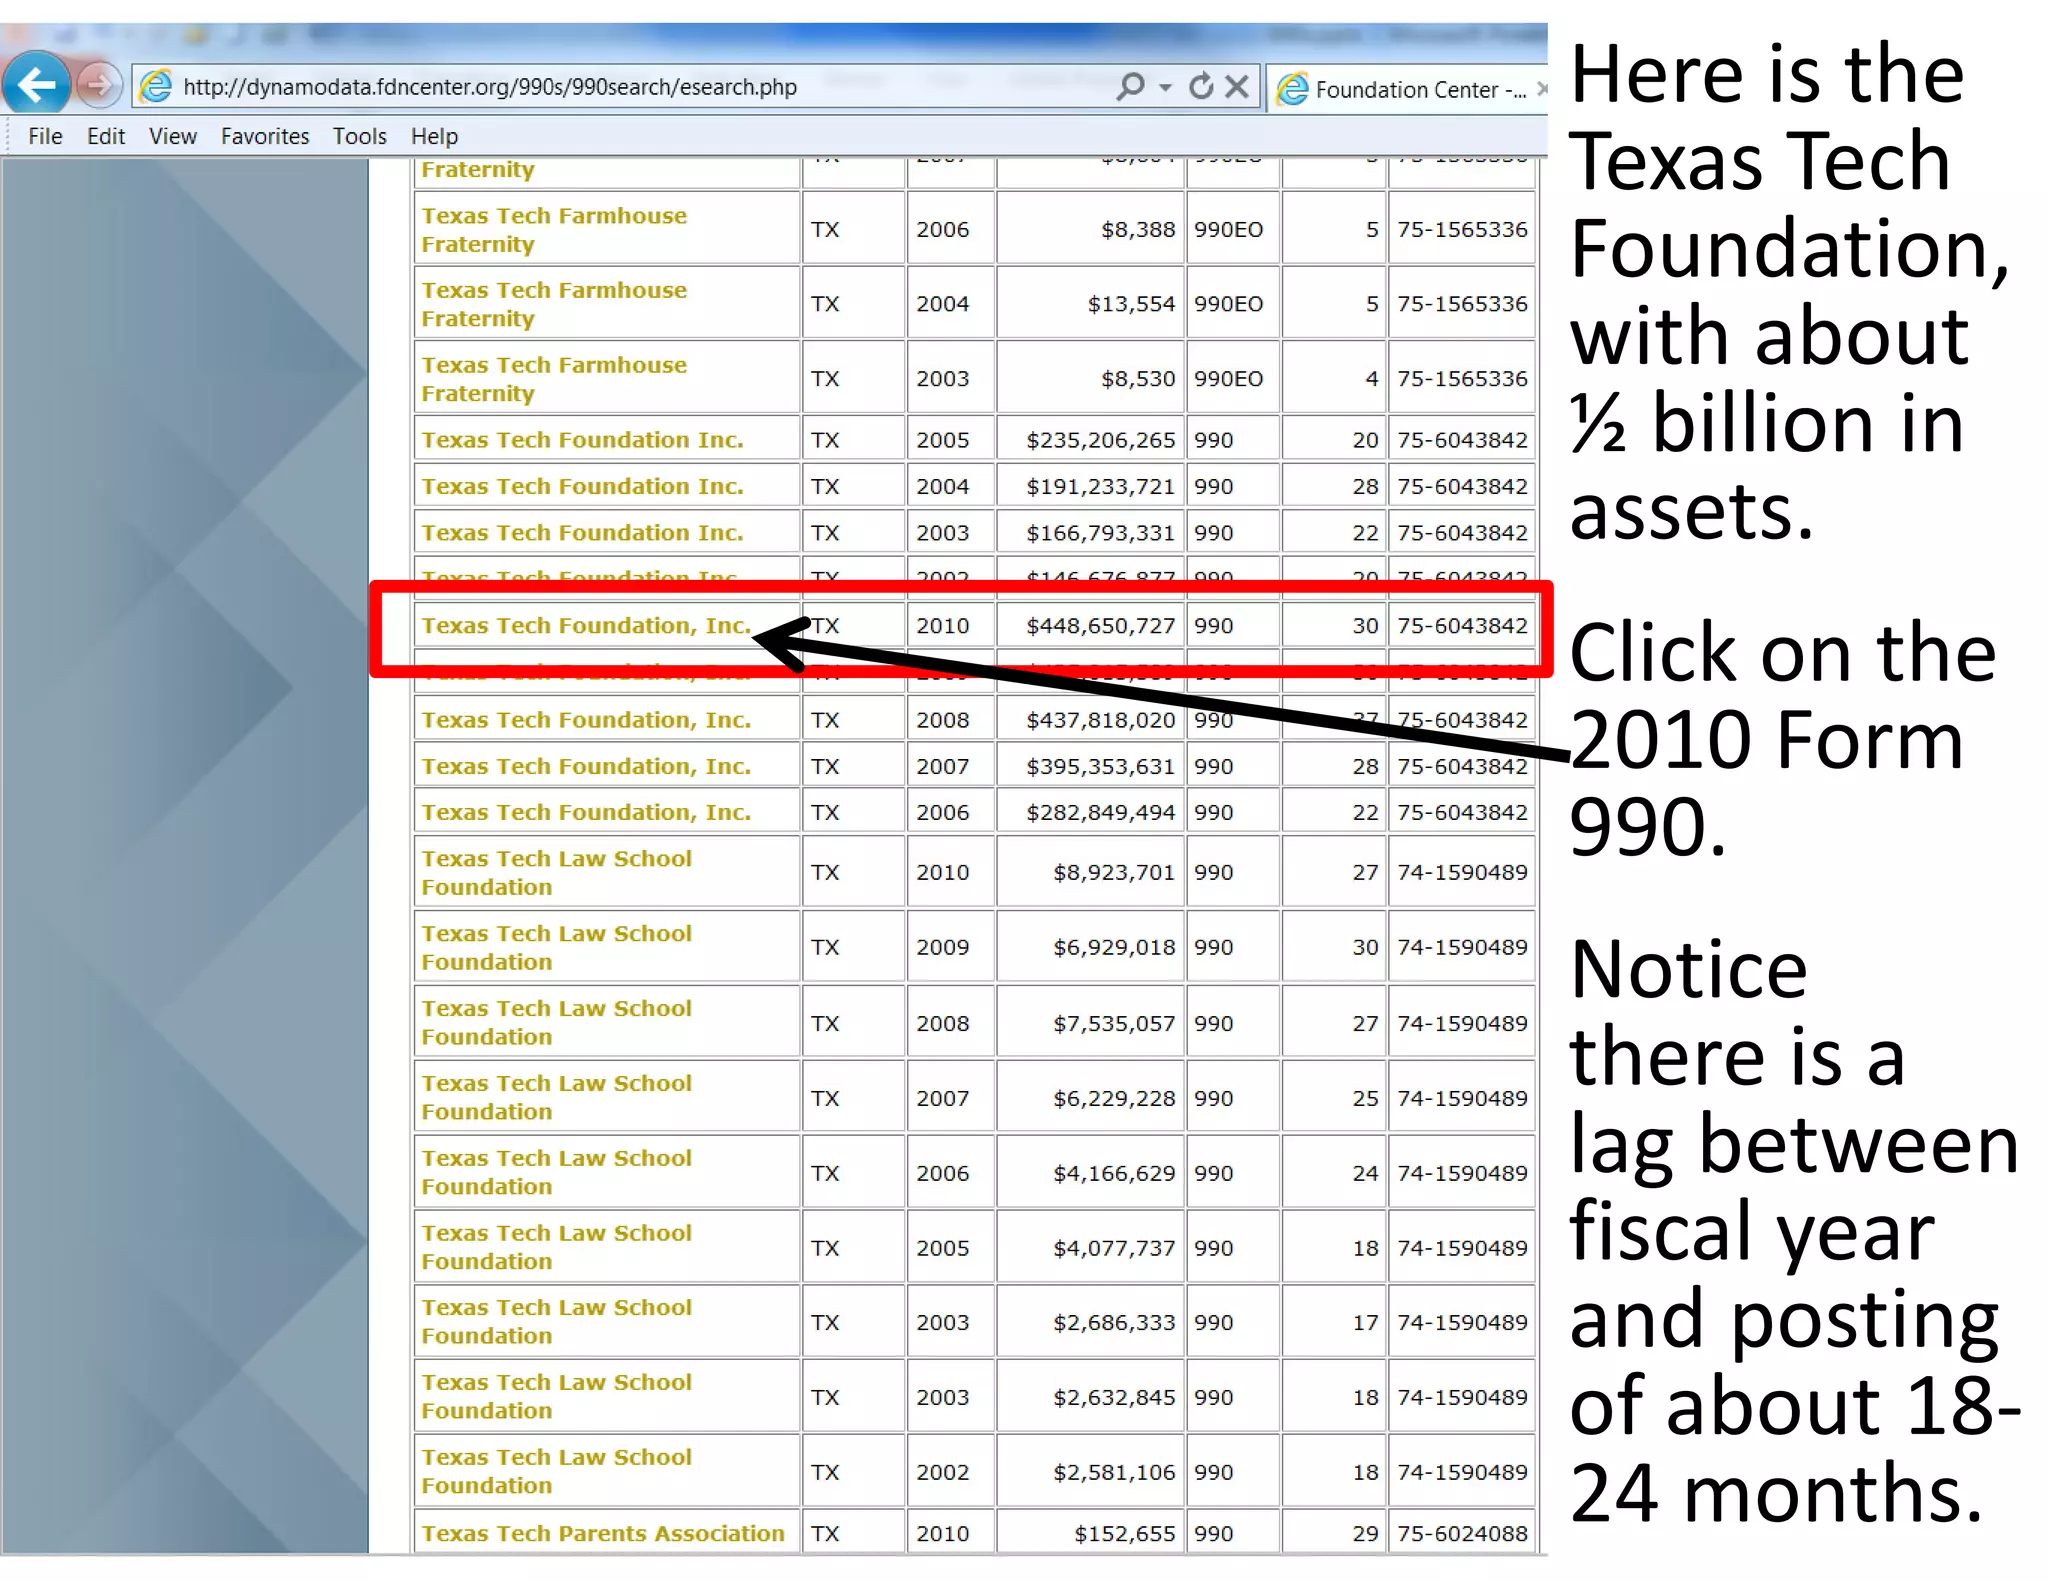2048x1582 pixels.
Task: Click the browser Forward arrow button
Action: click(98, 86)
